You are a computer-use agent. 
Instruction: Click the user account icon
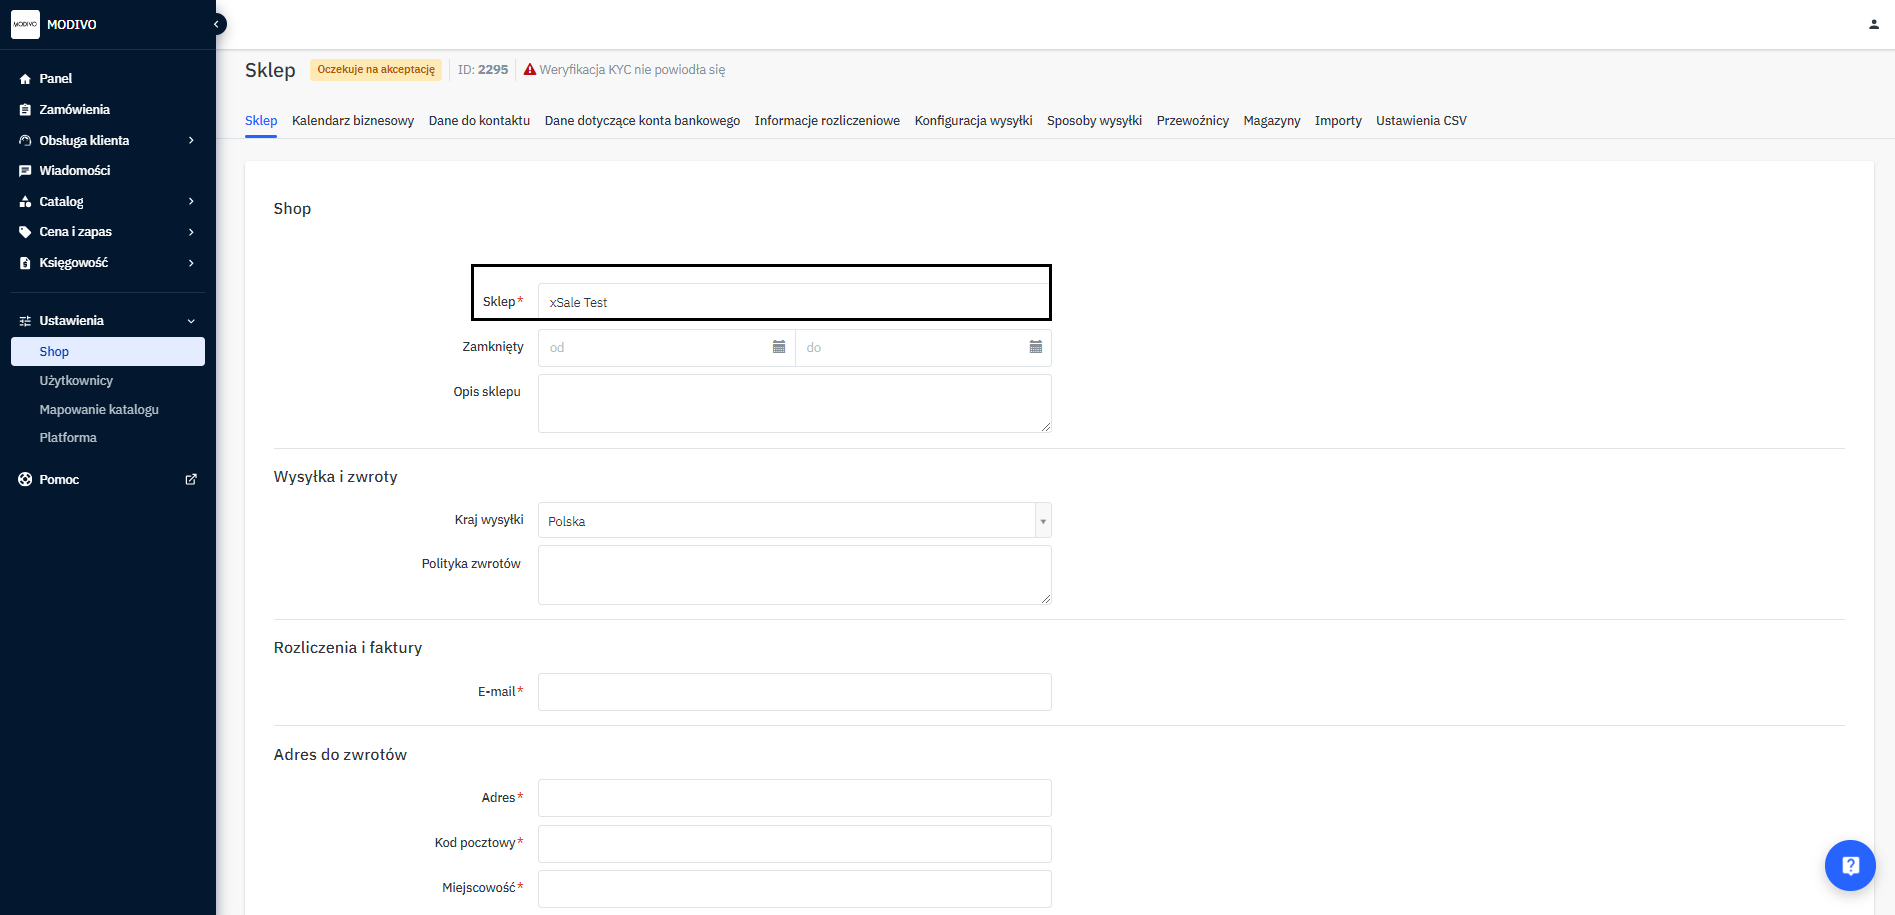pyautogui.click(x=1873, y=24)
